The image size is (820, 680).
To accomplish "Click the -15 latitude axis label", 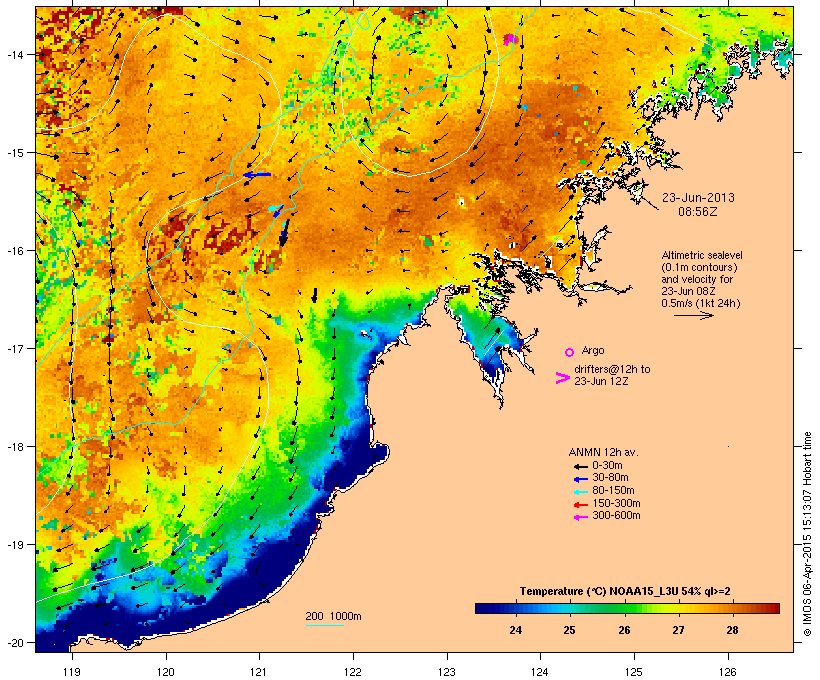I will click(x=15, y=153).
